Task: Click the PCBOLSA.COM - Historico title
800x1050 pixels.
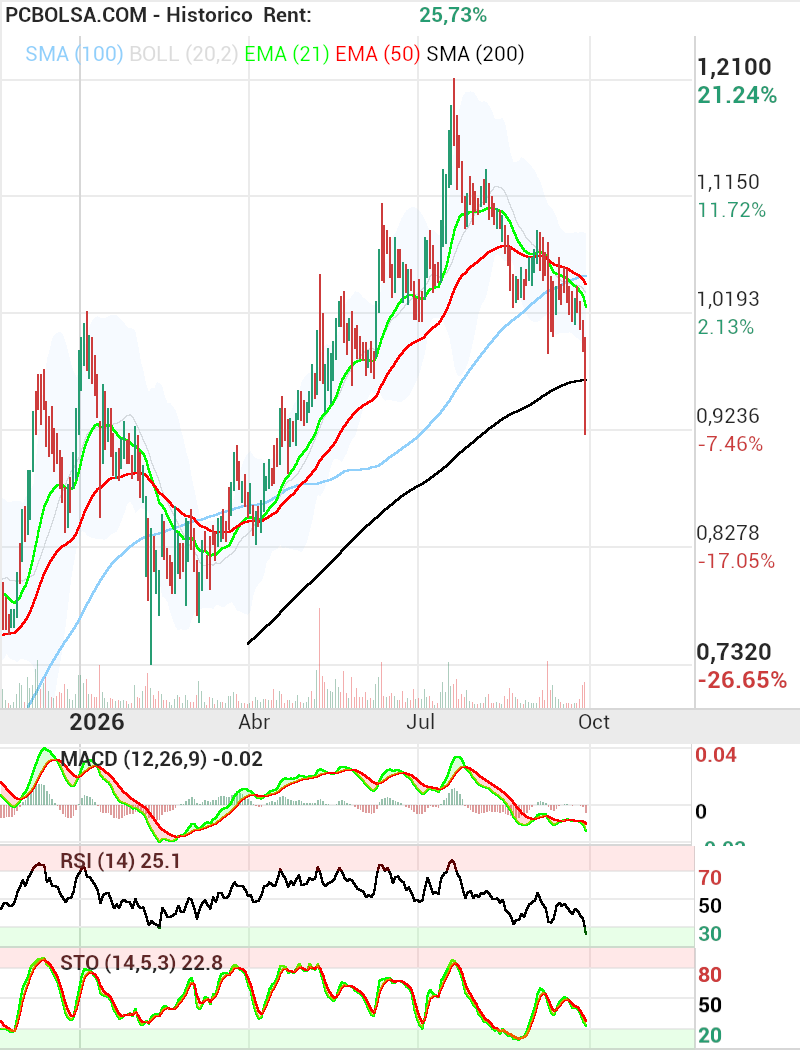Action: (129, 15)
